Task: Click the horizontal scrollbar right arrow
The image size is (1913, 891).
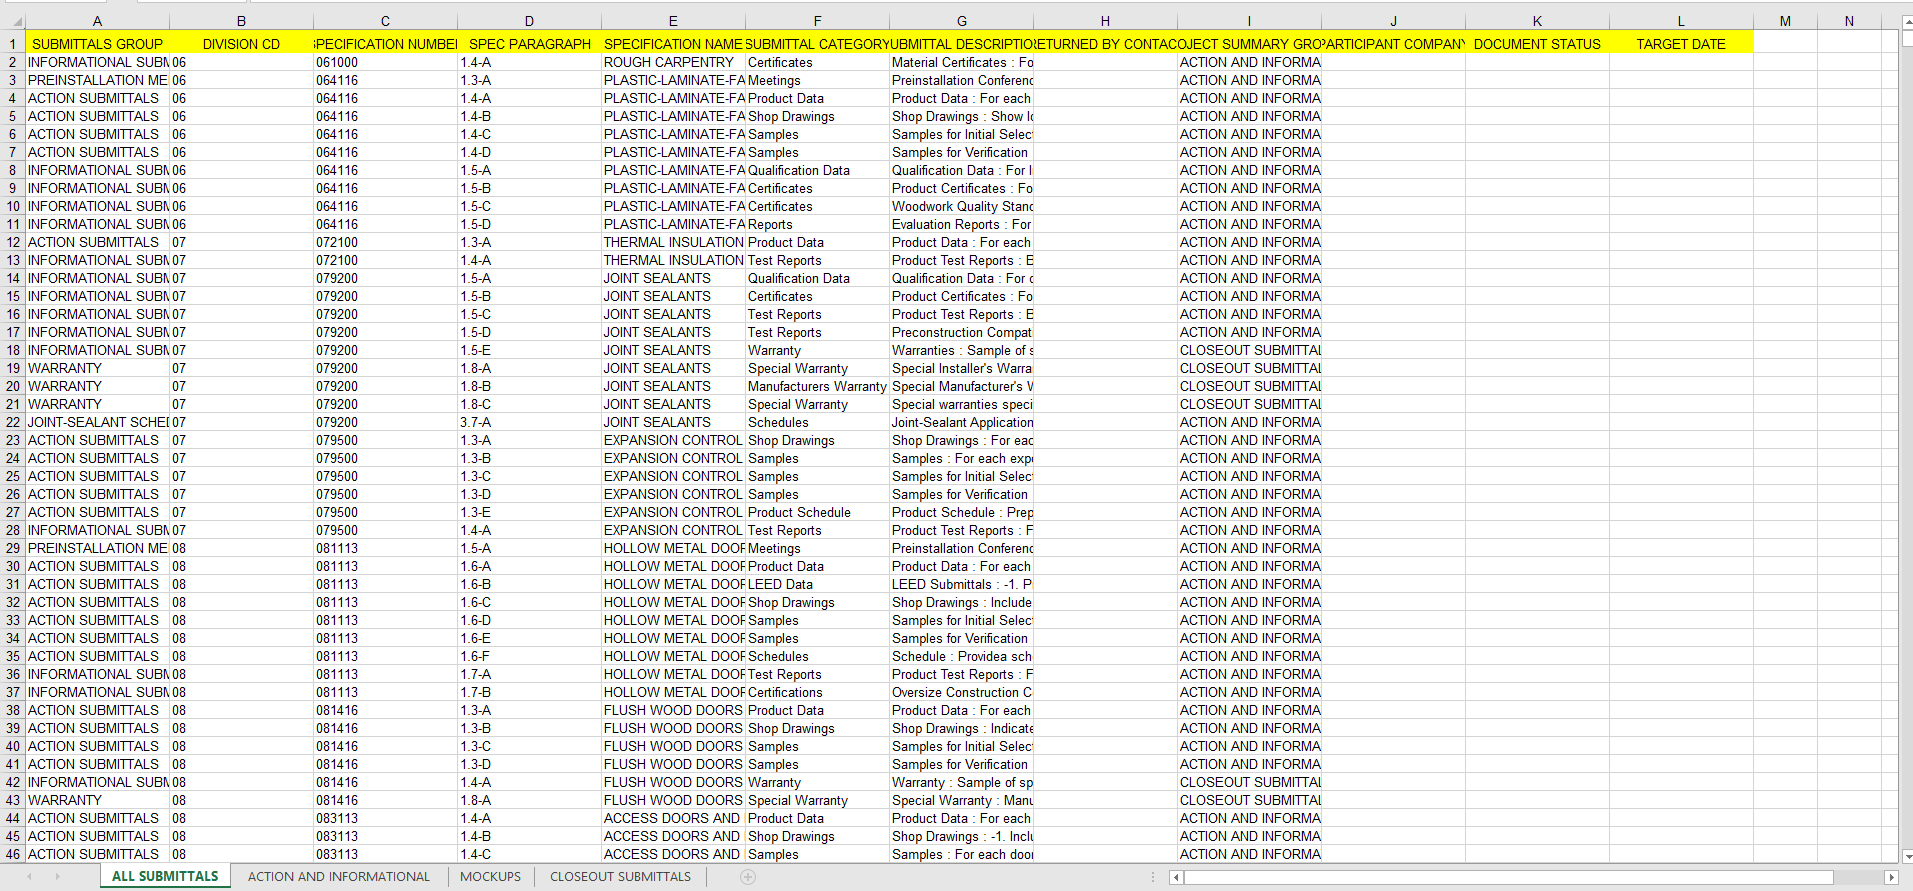Action: 1890,877
